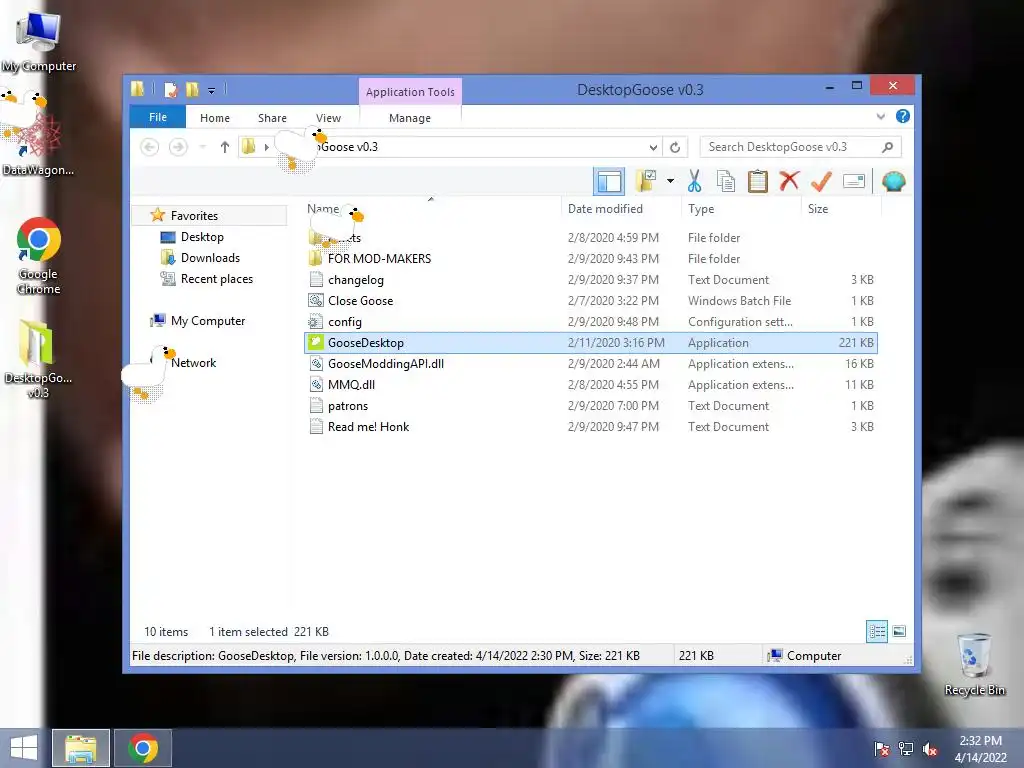Click the window folder icon in title bar
Screen dimensions: 1024x768
pos(138,89)
